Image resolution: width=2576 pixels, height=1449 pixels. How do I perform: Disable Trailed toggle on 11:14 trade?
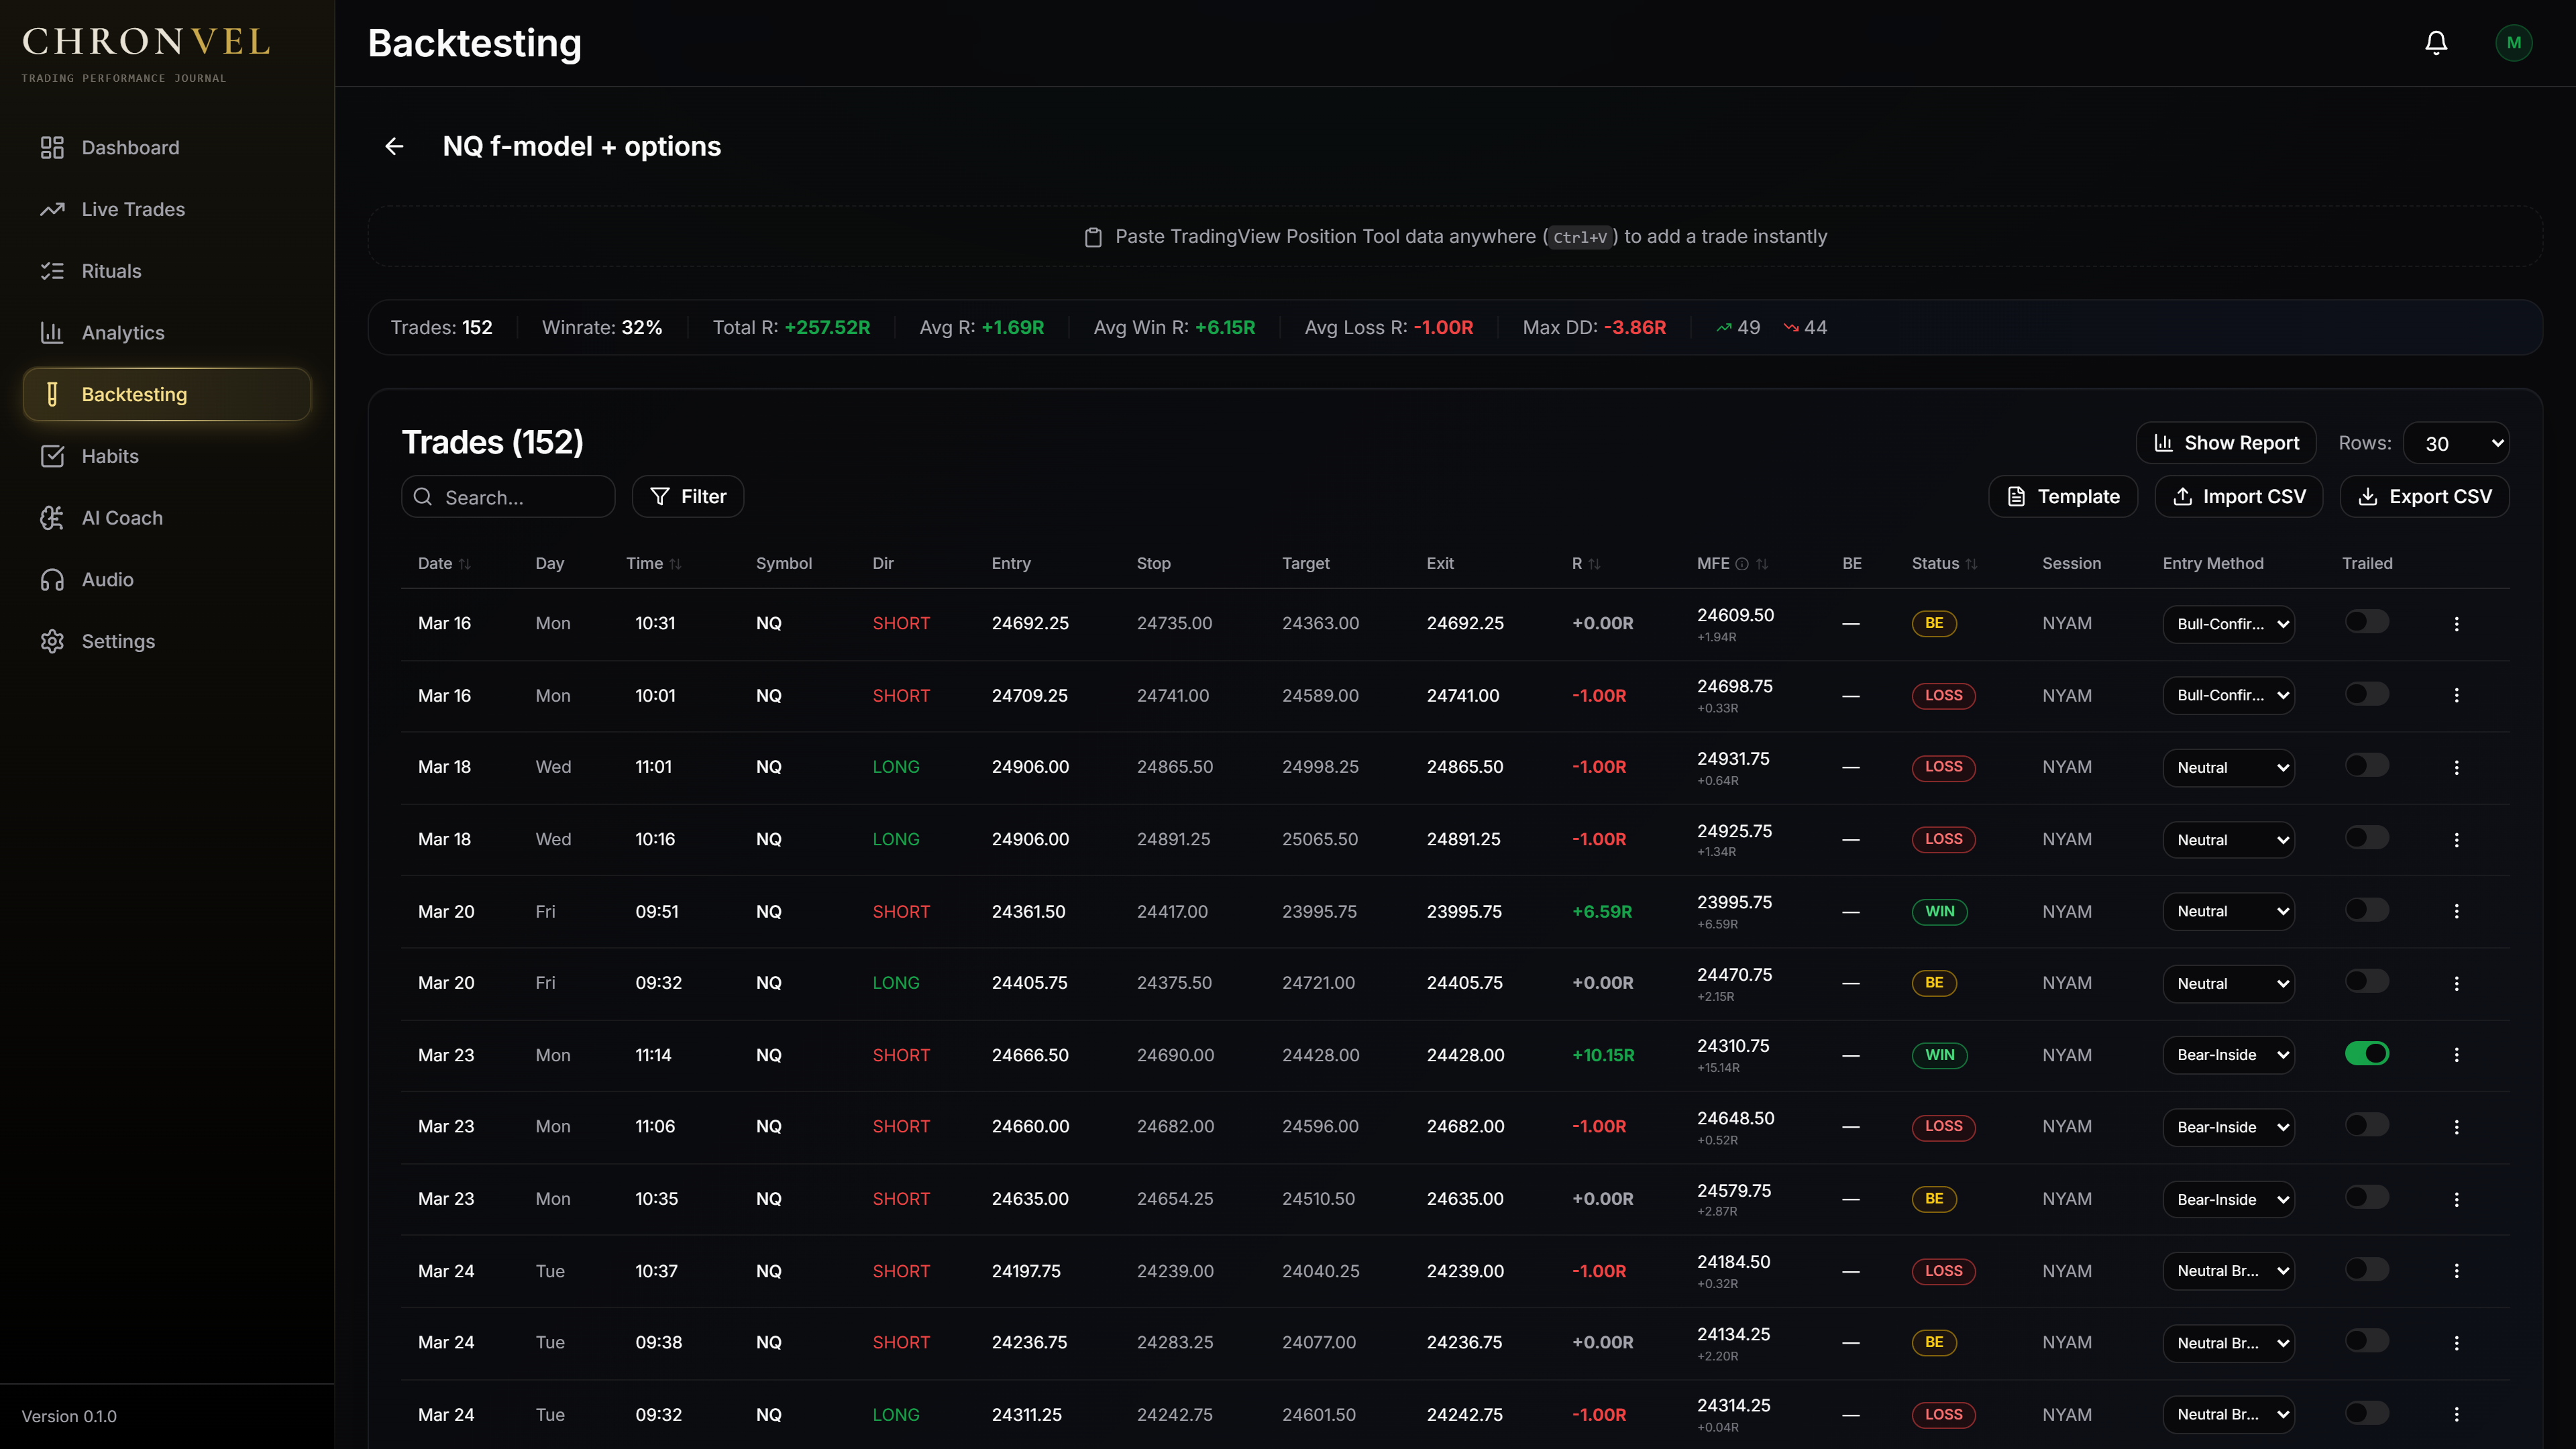tap(2366, 1053)
